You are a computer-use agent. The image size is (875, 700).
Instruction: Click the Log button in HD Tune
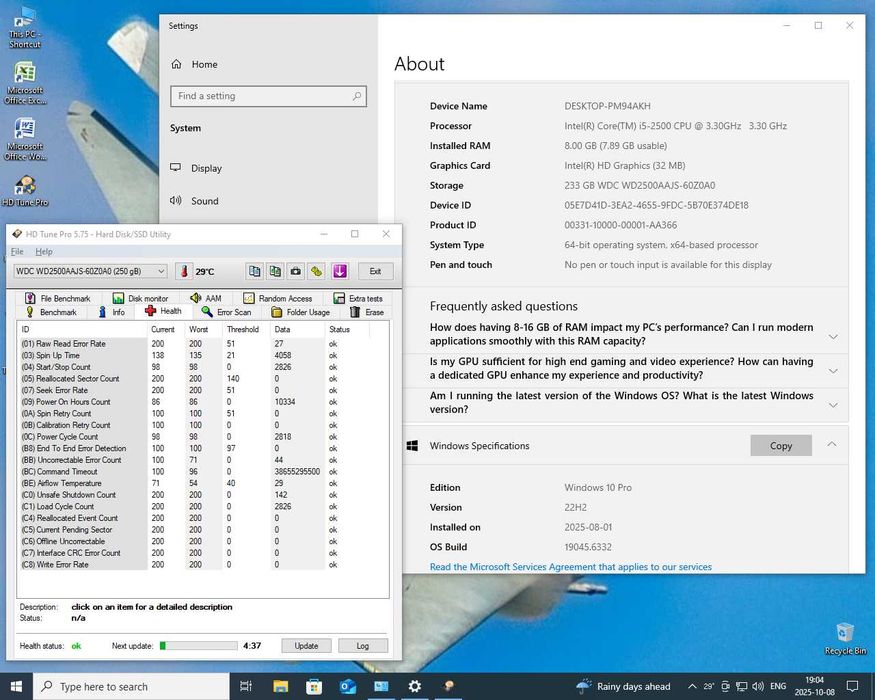pyautogui.click(x=363, y=646)
